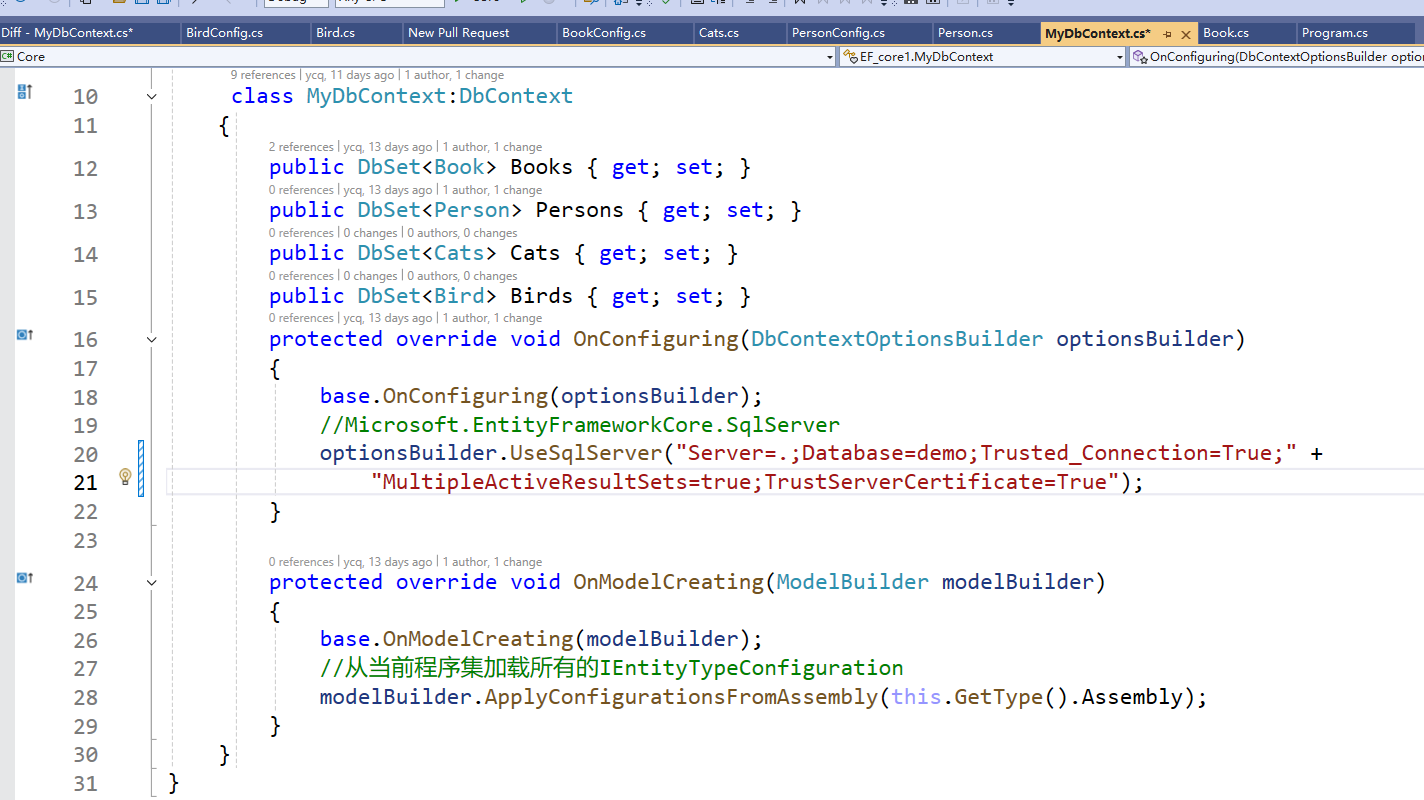The height and width of the screenshot is (800, 1424).
Task: Open the Quick Actions lightbulb on line 21
Action: tap(125, 476)
